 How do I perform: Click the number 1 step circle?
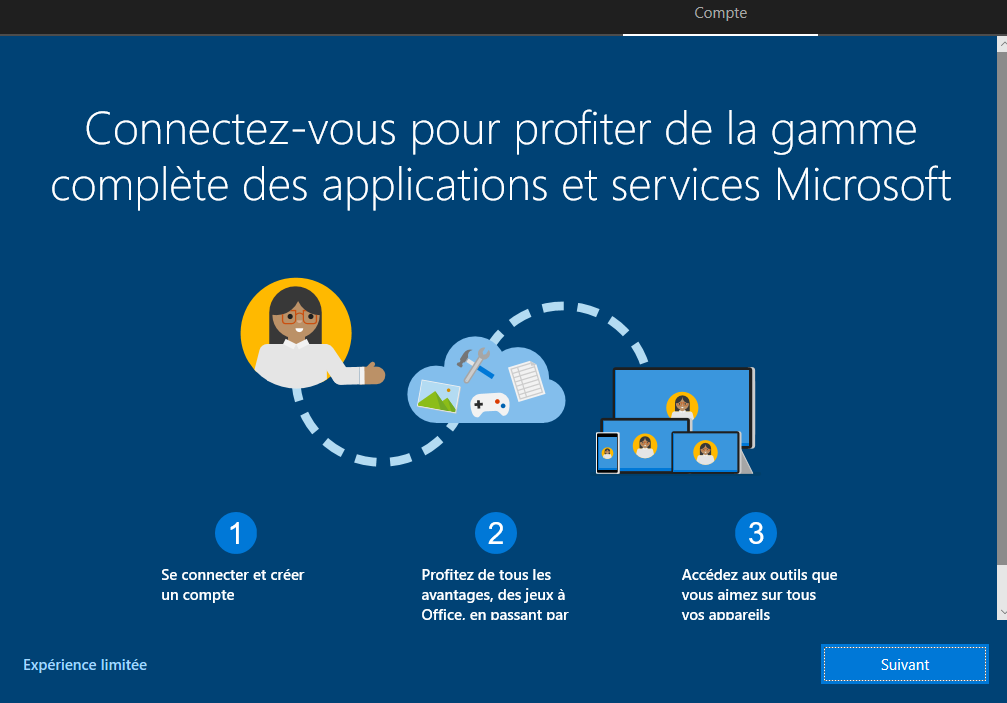(236, 533)
